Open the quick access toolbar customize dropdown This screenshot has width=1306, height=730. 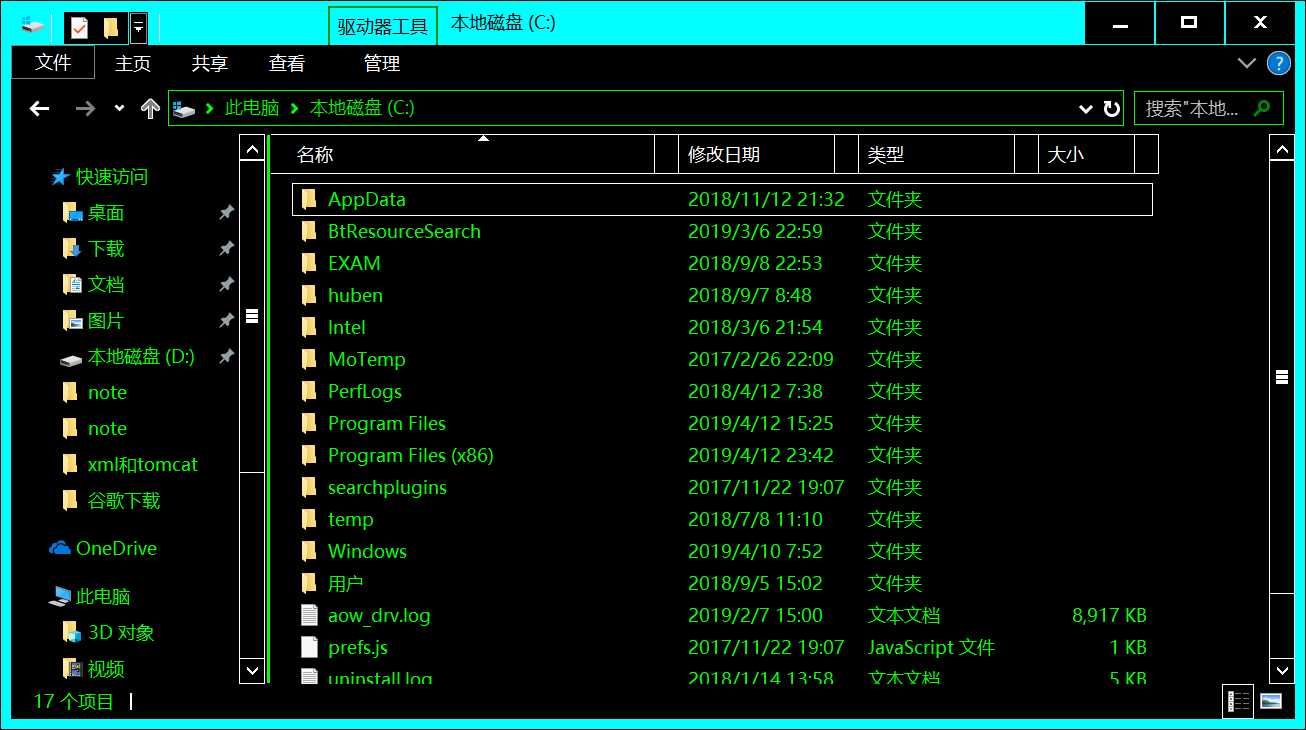[138, 28]
